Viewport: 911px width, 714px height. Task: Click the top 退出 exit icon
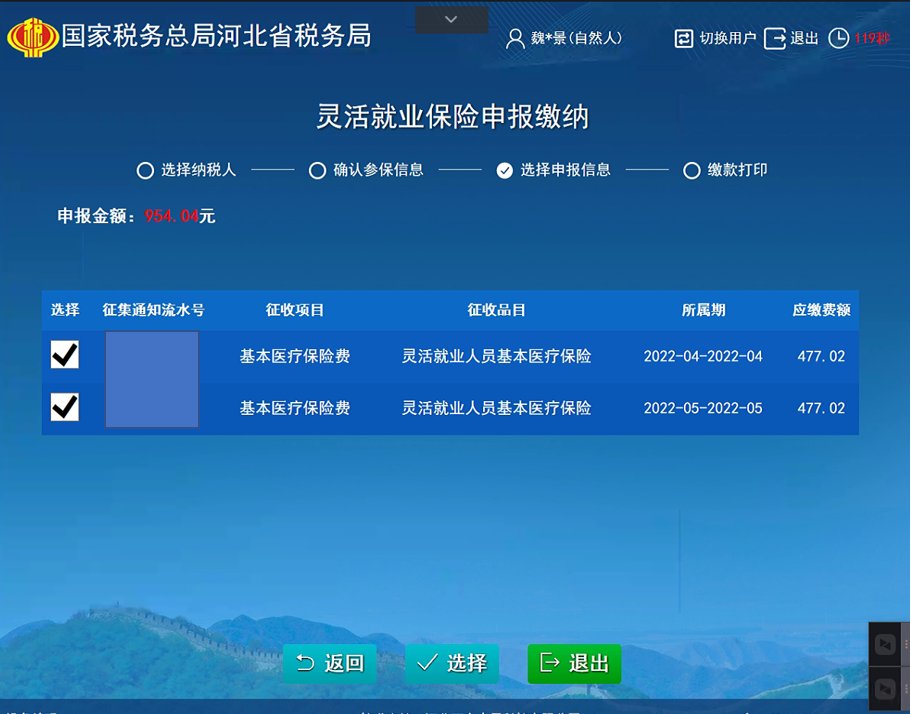click(774, 39)
